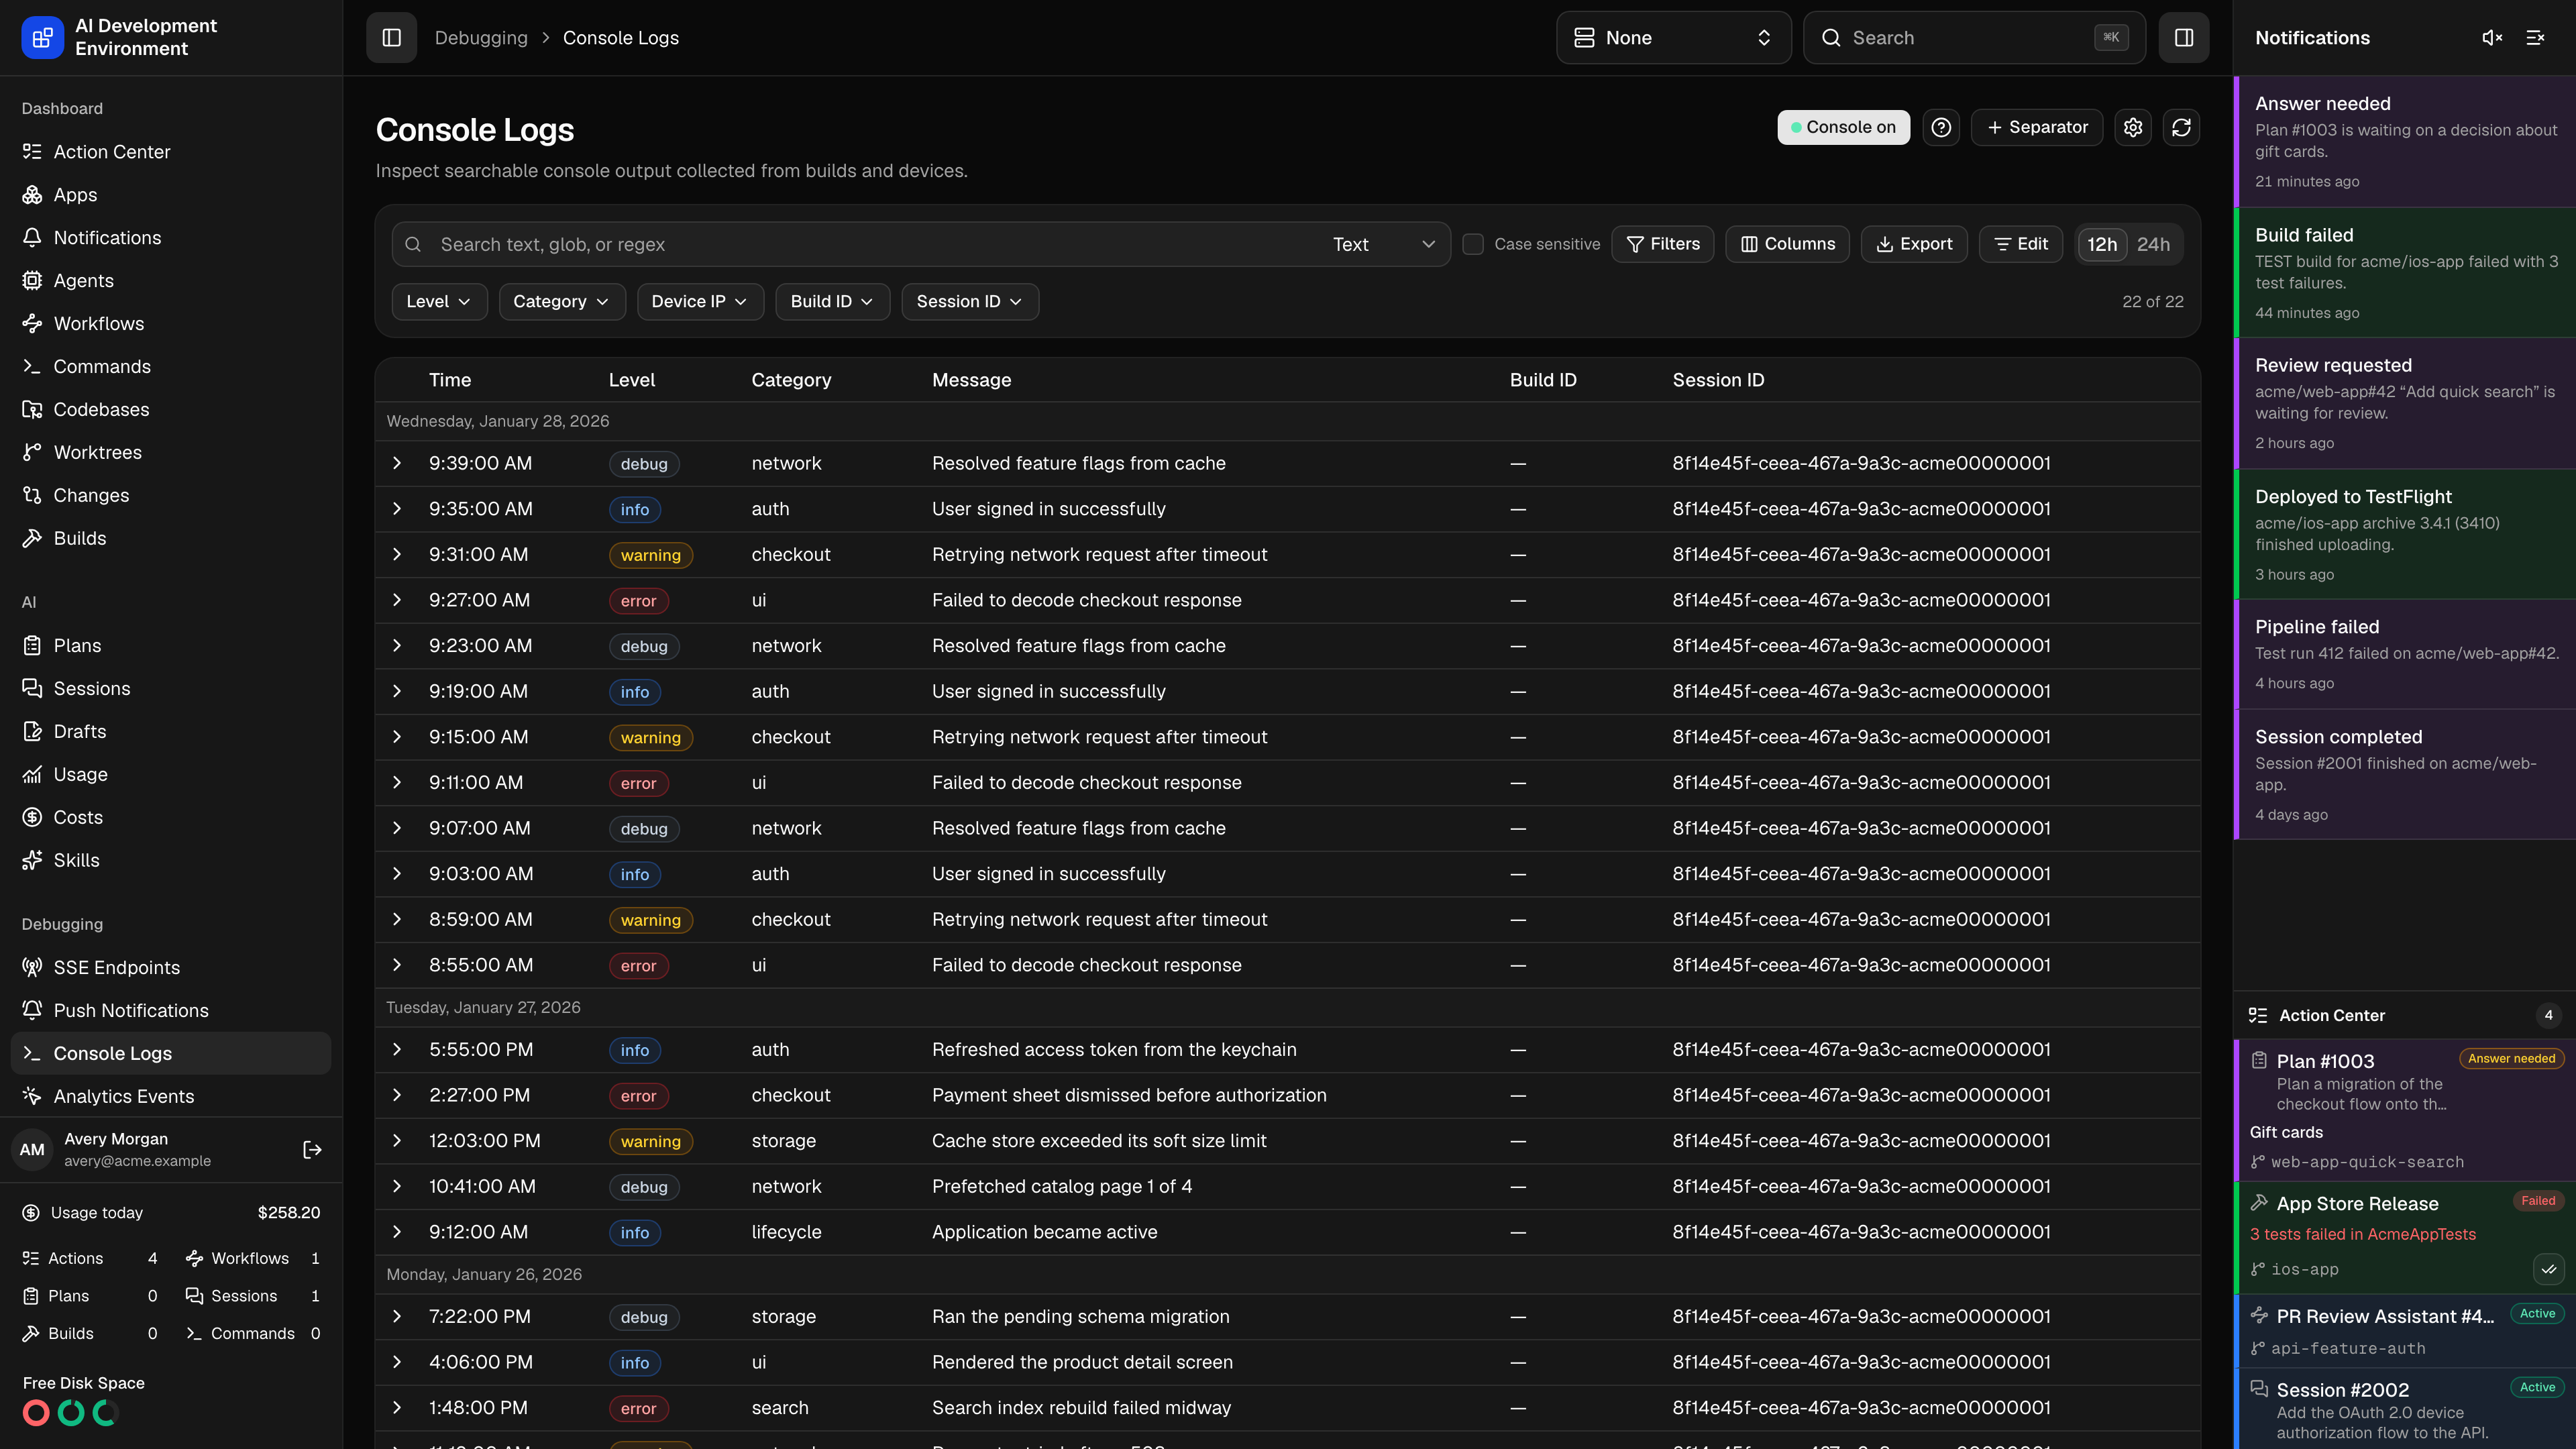Open SSE Endpoints in the sidebar
The image size is (2576, 1449).
(x=171, y=967)
